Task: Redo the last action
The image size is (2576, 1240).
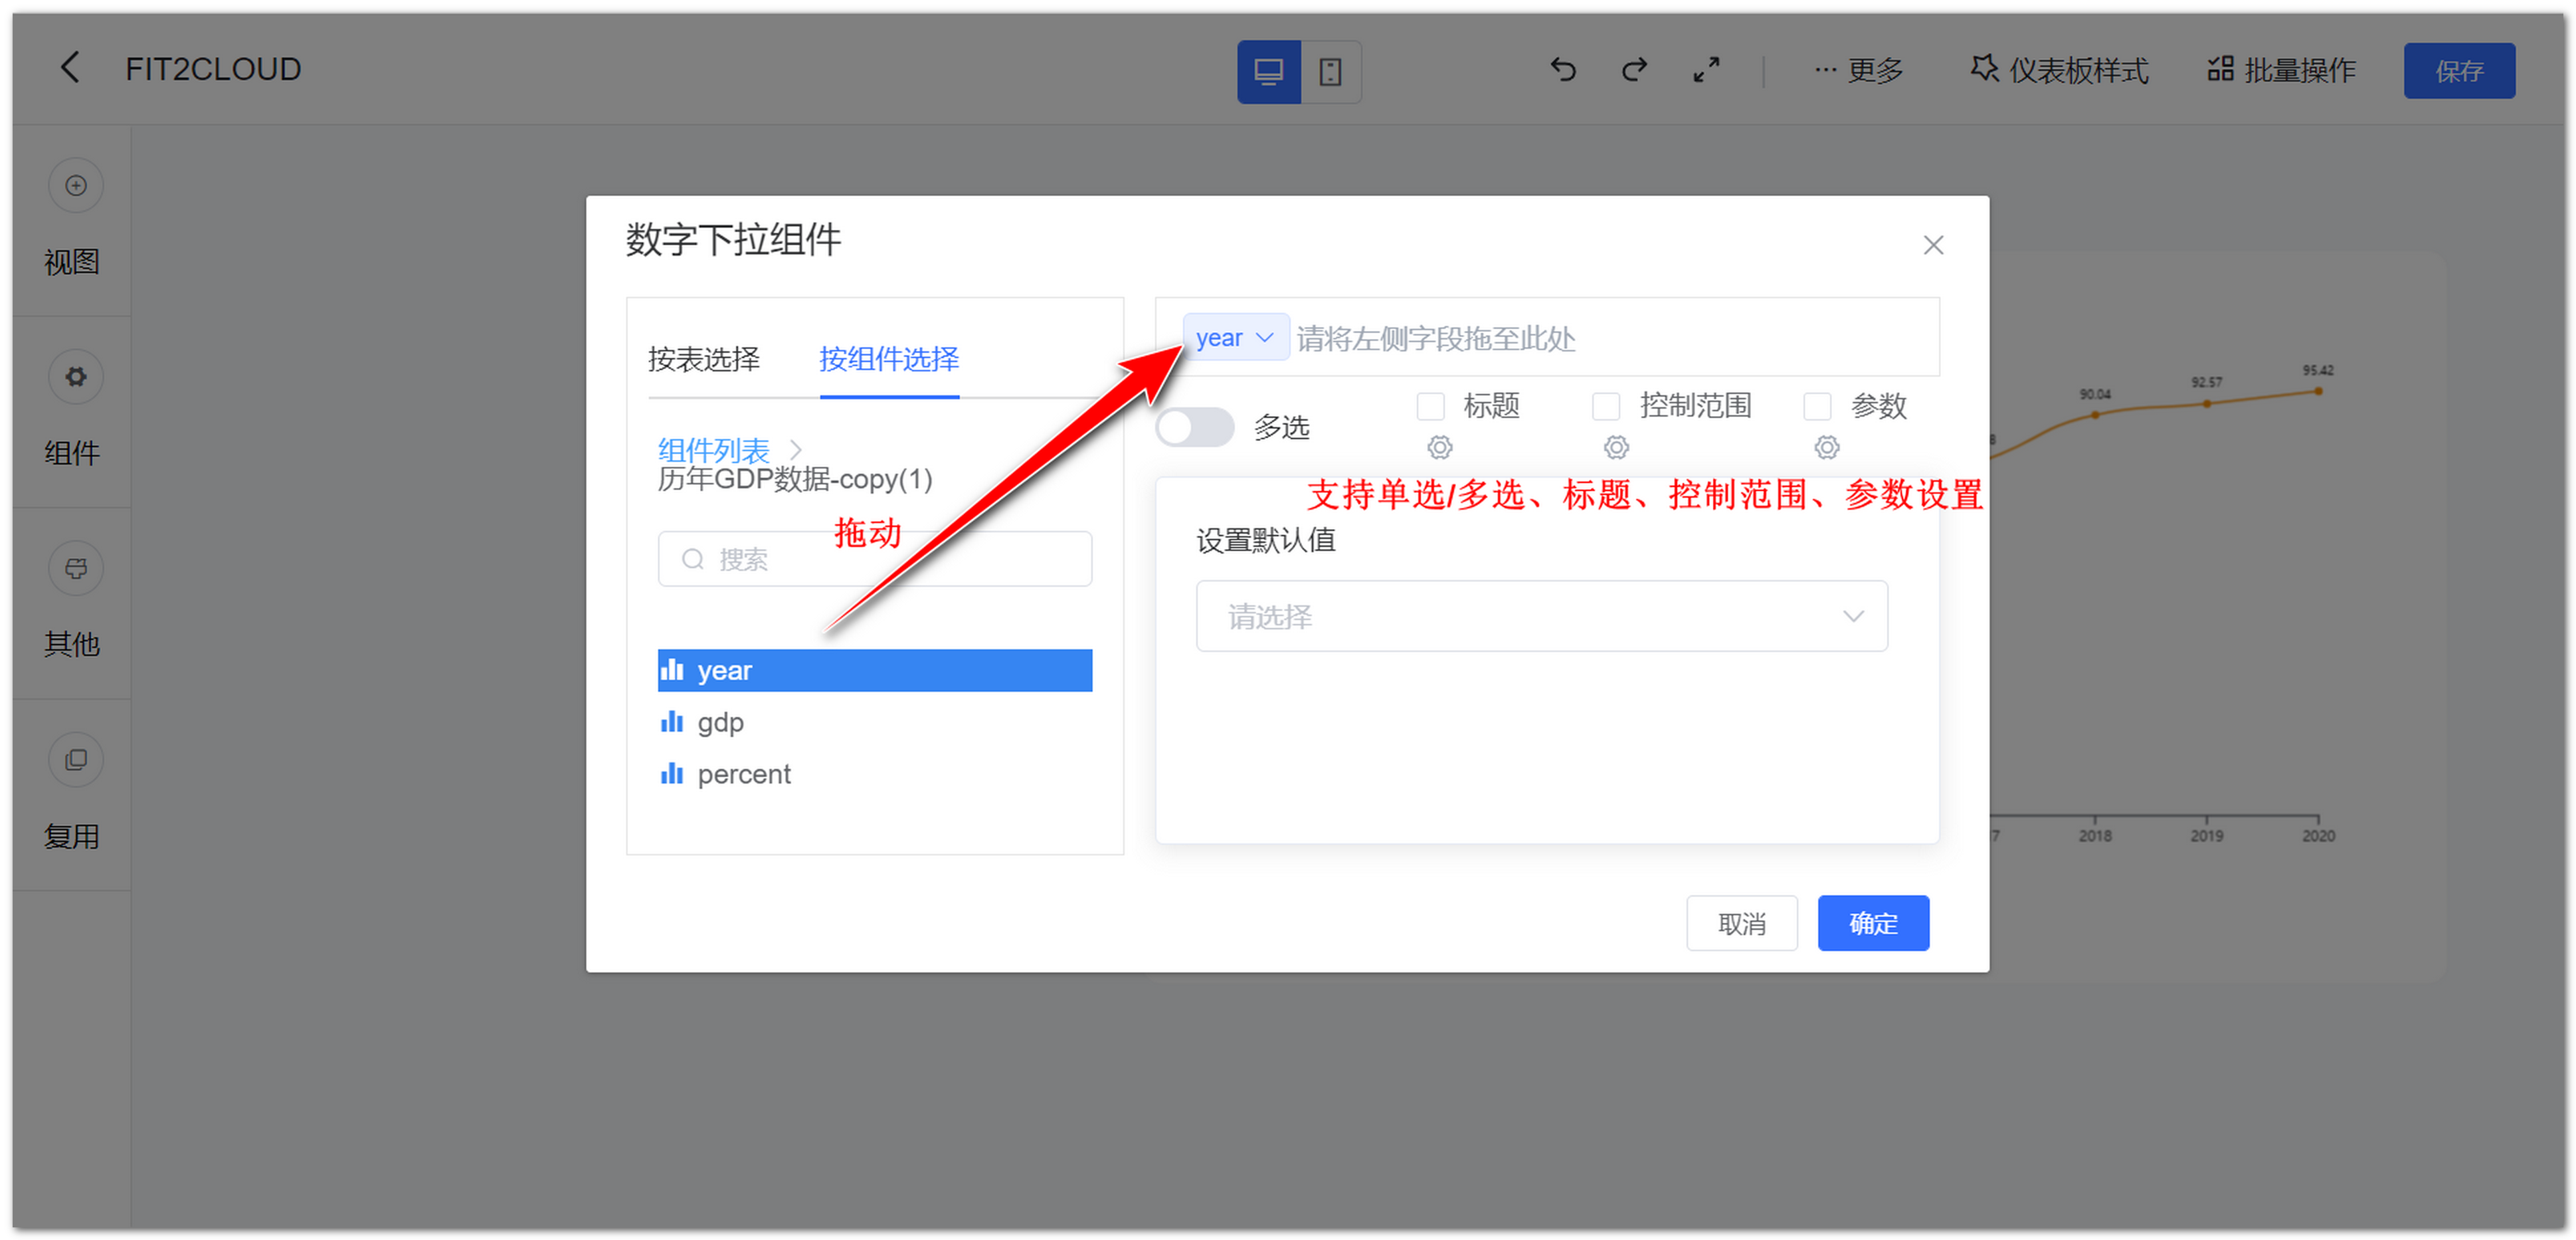Action: pyautogui.click(x=1634, y=70)
